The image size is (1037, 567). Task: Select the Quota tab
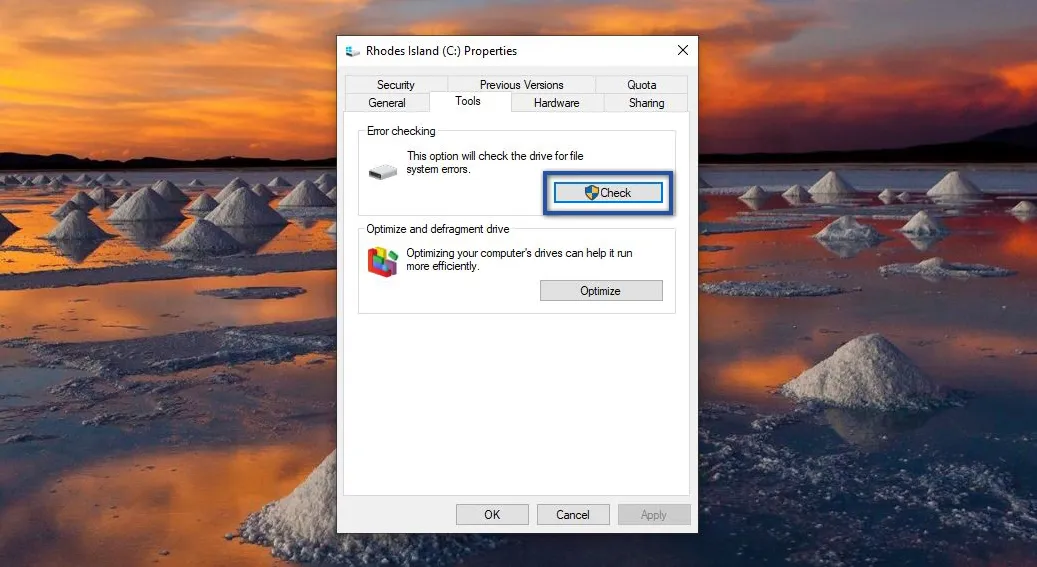(642, 85)
